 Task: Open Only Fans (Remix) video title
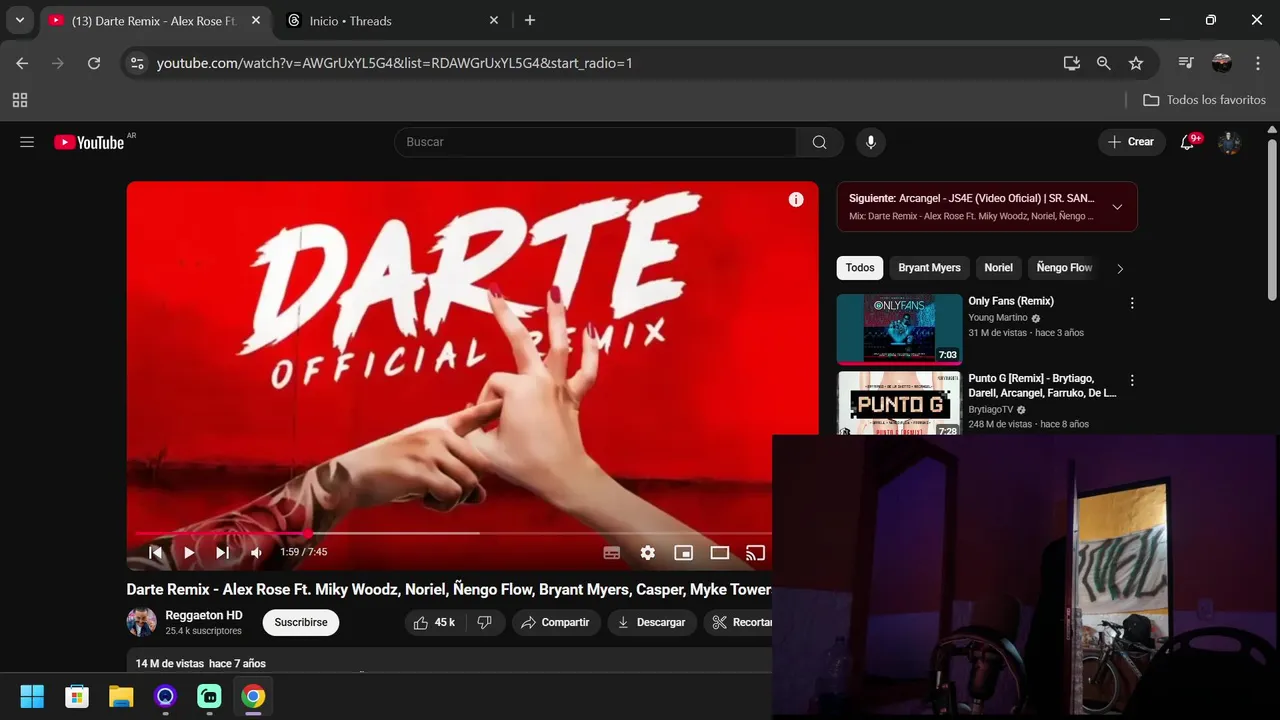(x=1011, y=301)
